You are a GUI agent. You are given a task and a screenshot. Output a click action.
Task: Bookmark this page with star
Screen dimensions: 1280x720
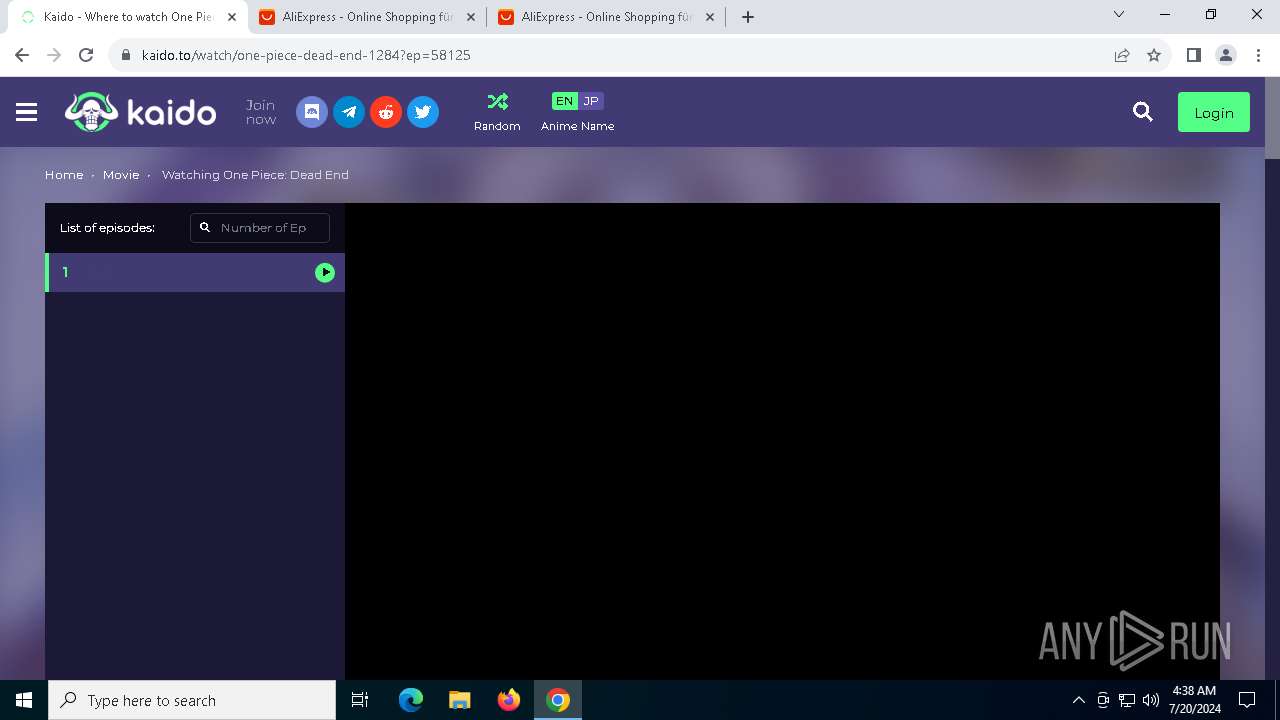coord(1154,55)
